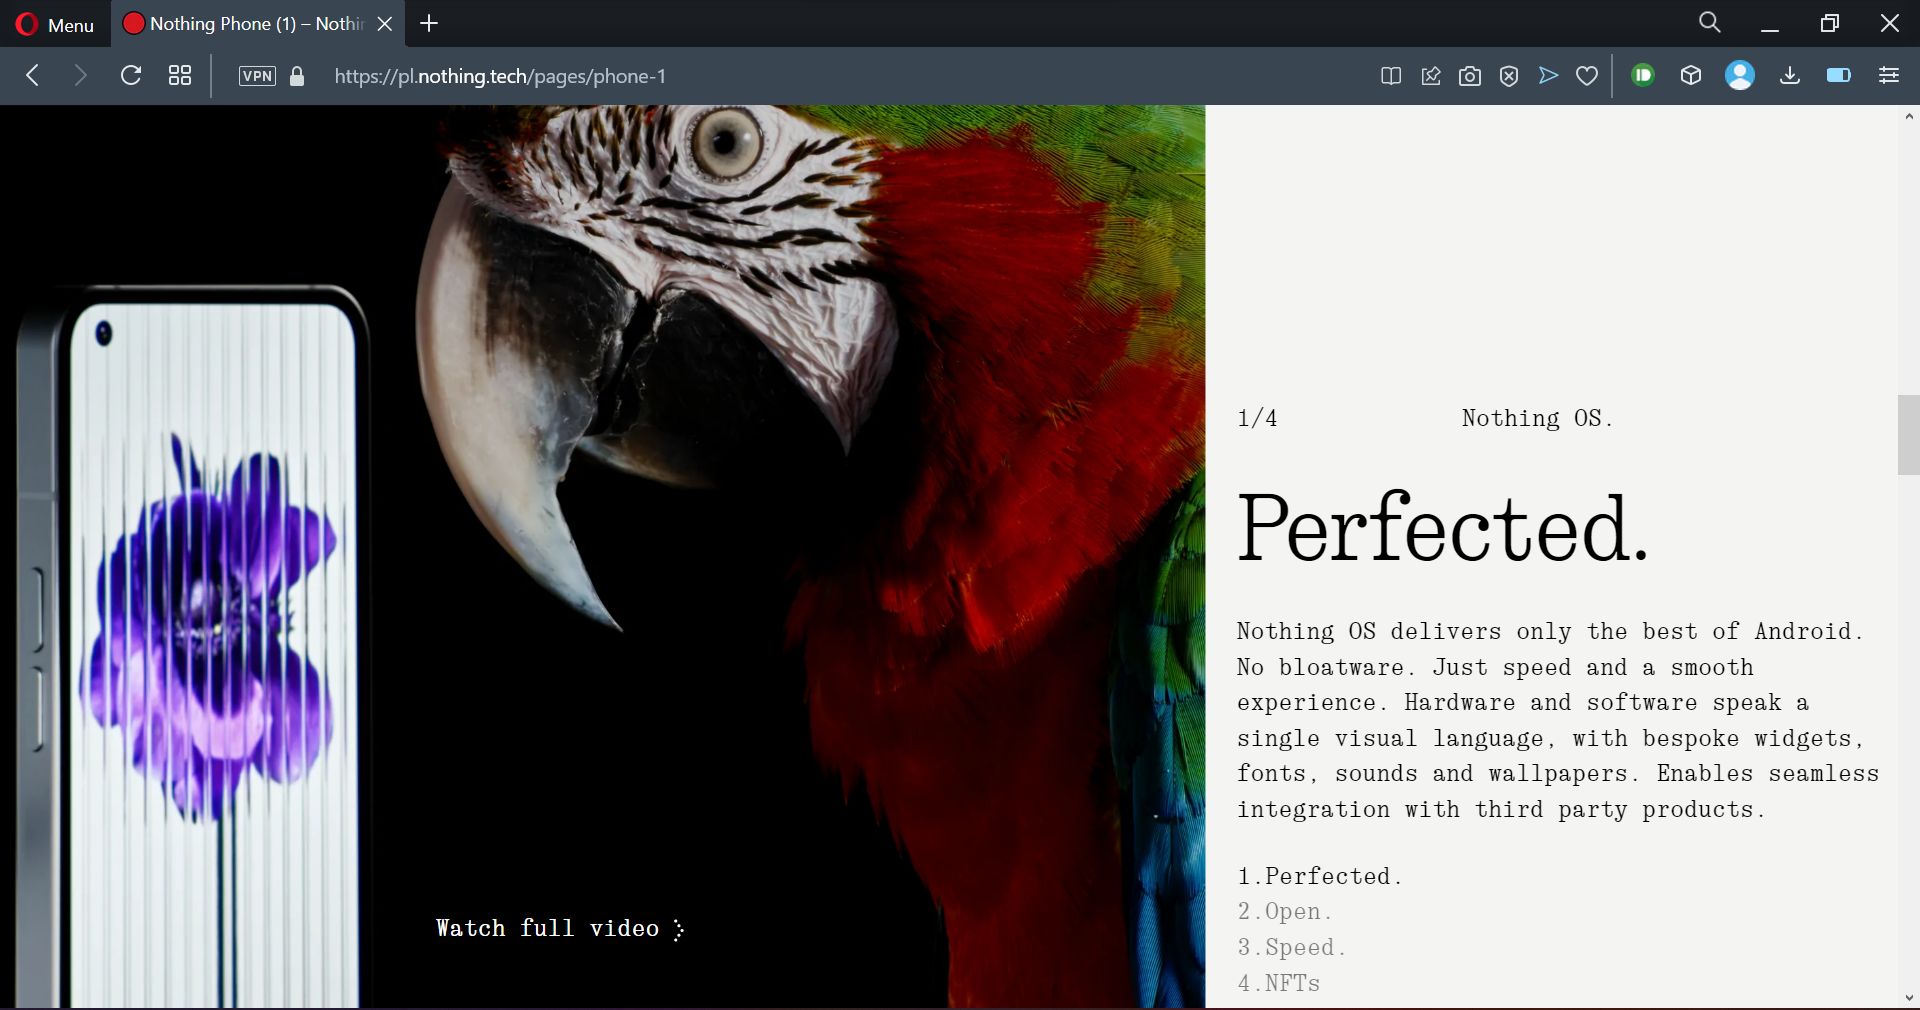Show downloads panel
The height and width of the screenshot is (1010, 1920).
[1790, 76]
